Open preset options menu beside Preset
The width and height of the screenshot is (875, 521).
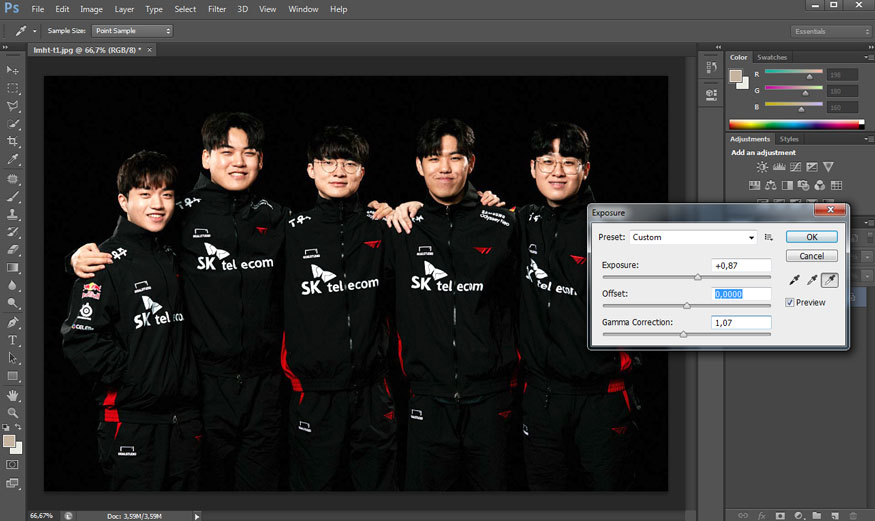pos(768,237)
